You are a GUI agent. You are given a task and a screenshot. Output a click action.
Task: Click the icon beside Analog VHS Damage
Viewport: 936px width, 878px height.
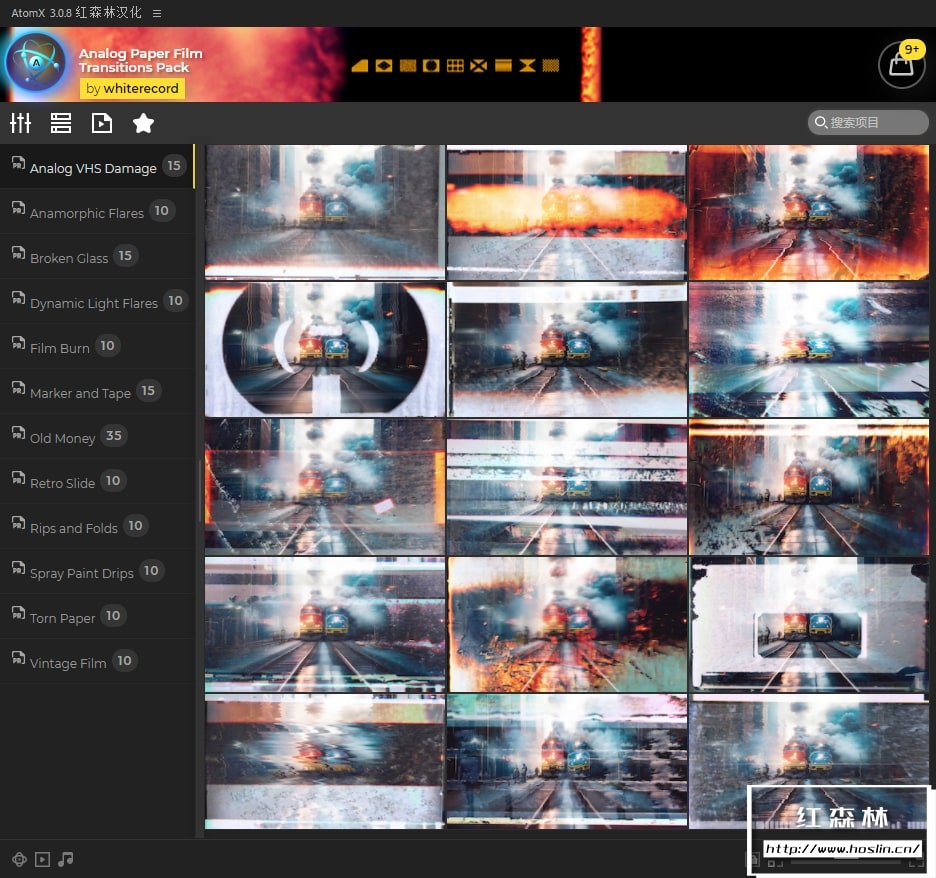click(x=19, y=162)
